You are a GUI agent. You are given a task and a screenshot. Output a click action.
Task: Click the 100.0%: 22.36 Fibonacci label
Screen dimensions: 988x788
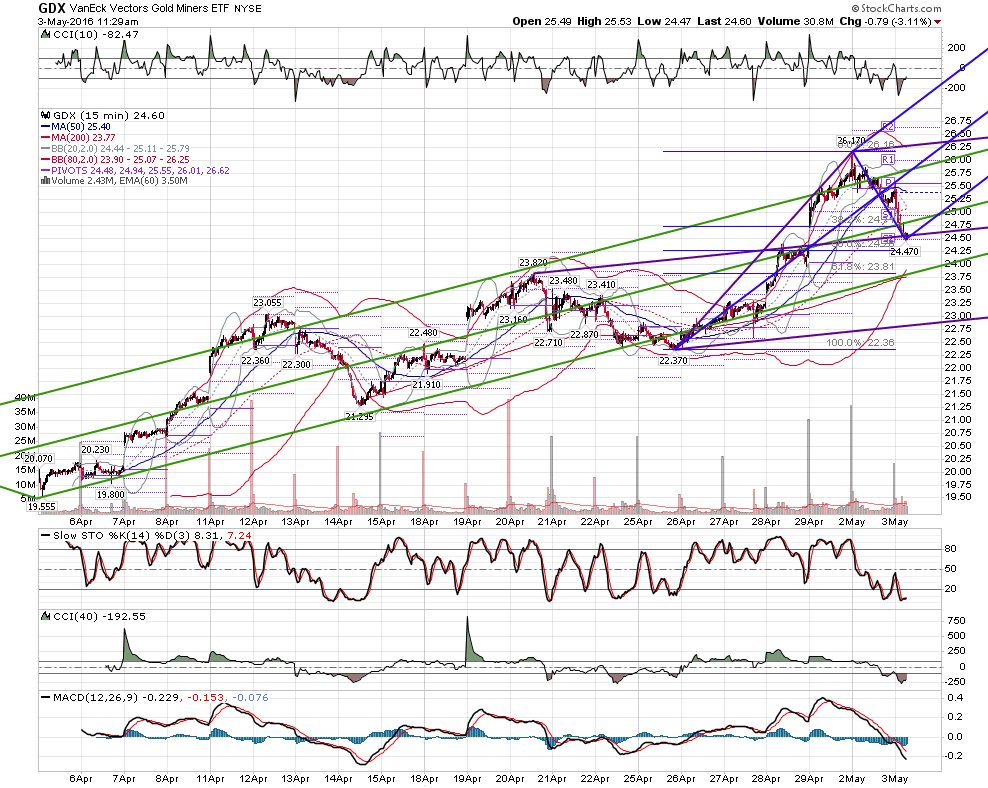pos(860,343)
